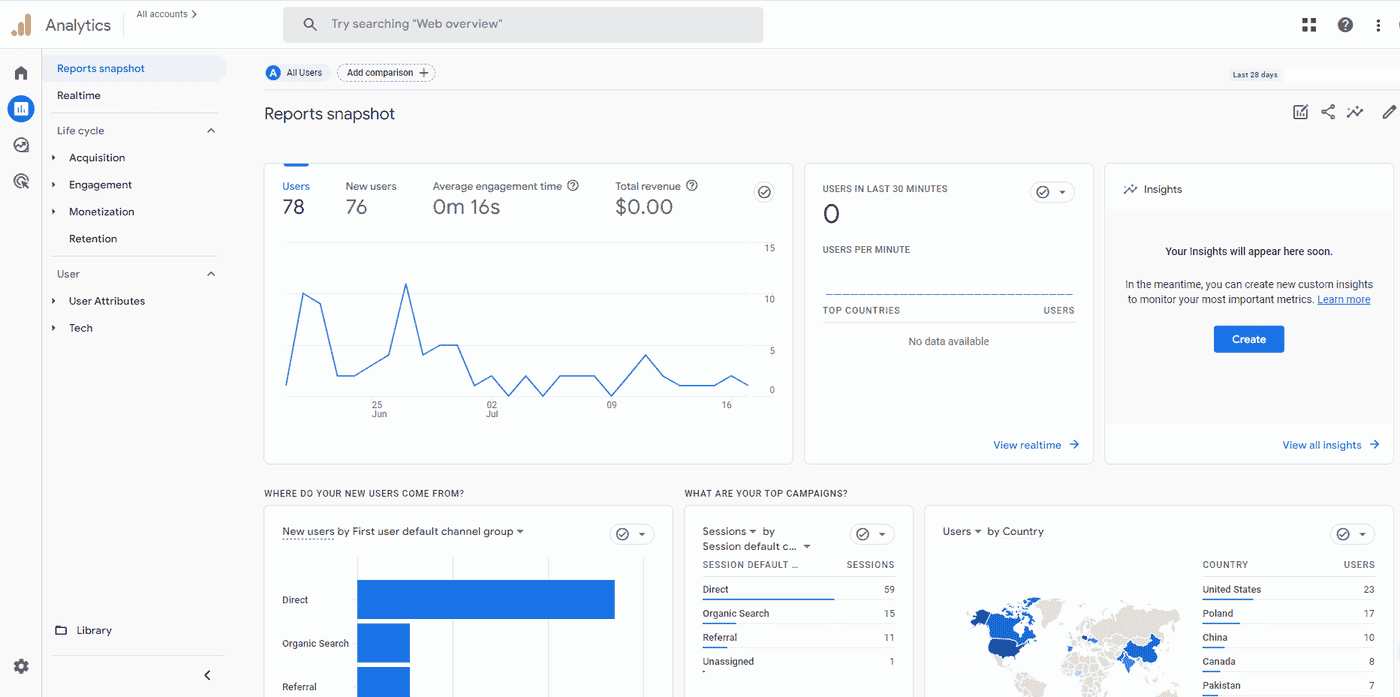Click the Canada country row

pos(1289,662)
